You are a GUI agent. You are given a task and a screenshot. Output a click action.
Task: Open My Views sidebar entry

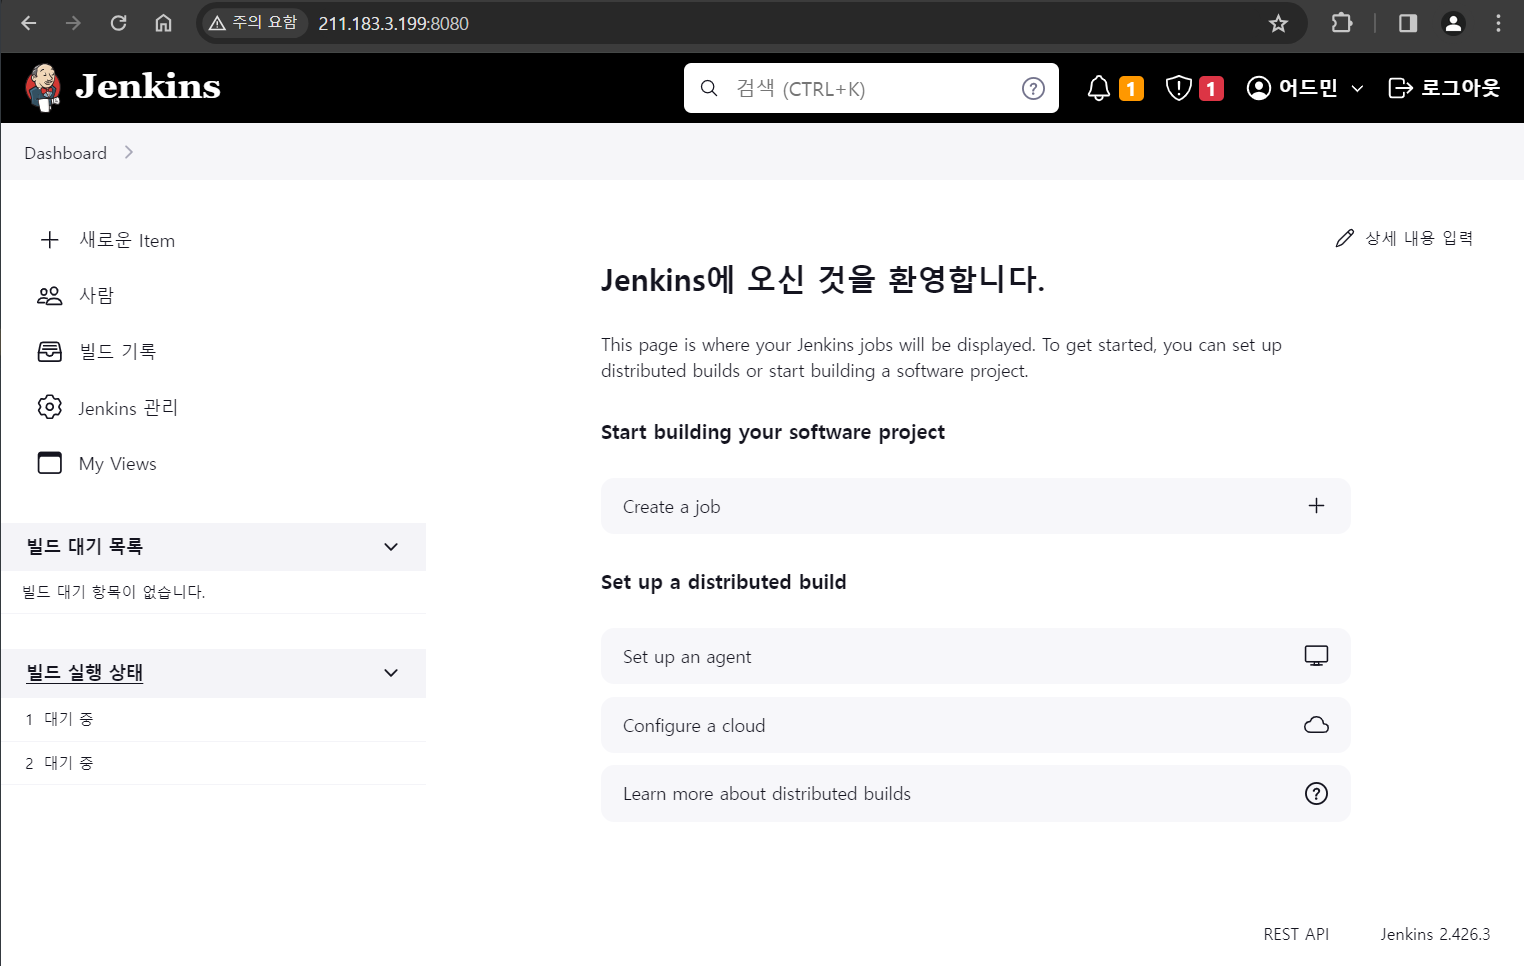pyautogui.click(x=118, y=464)
